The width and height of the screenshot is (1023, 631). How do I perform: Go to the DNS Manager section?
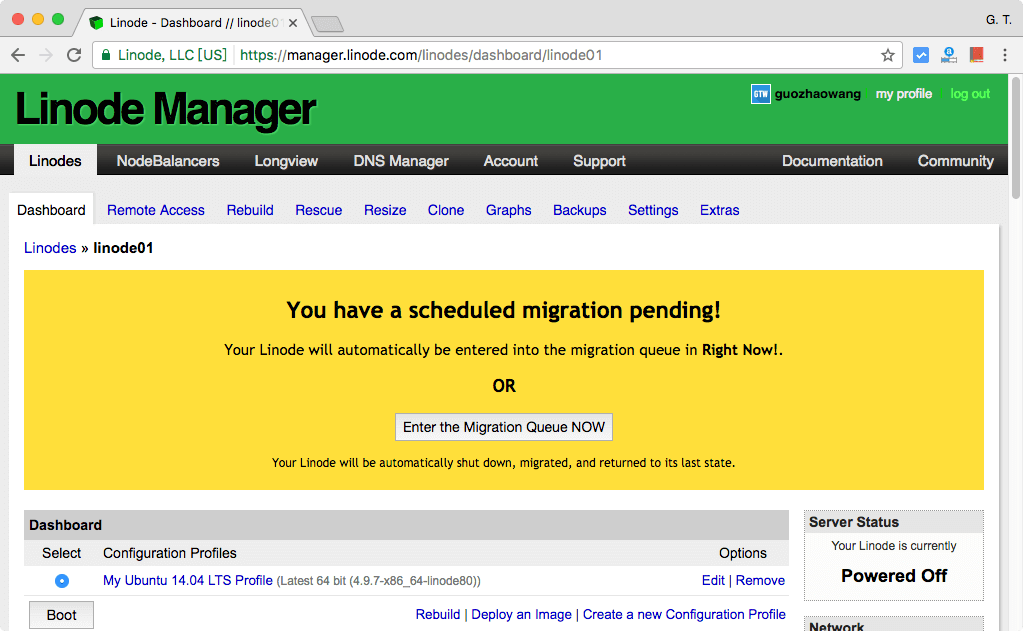(x=400, y=161)
